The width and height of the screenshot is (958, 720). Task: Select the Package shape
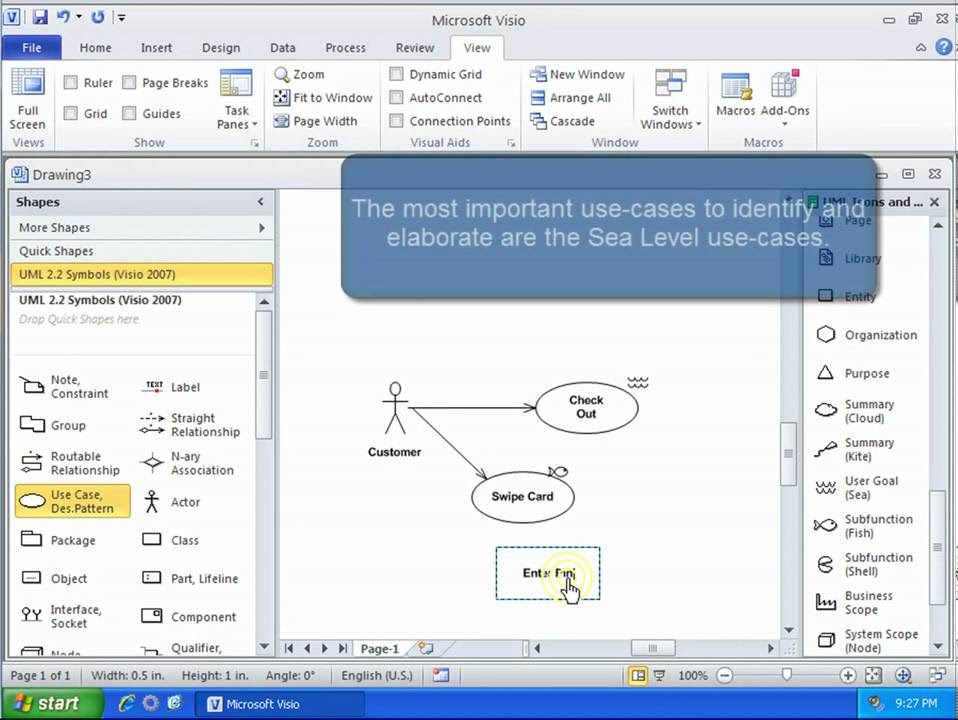[x=58, y=540]
